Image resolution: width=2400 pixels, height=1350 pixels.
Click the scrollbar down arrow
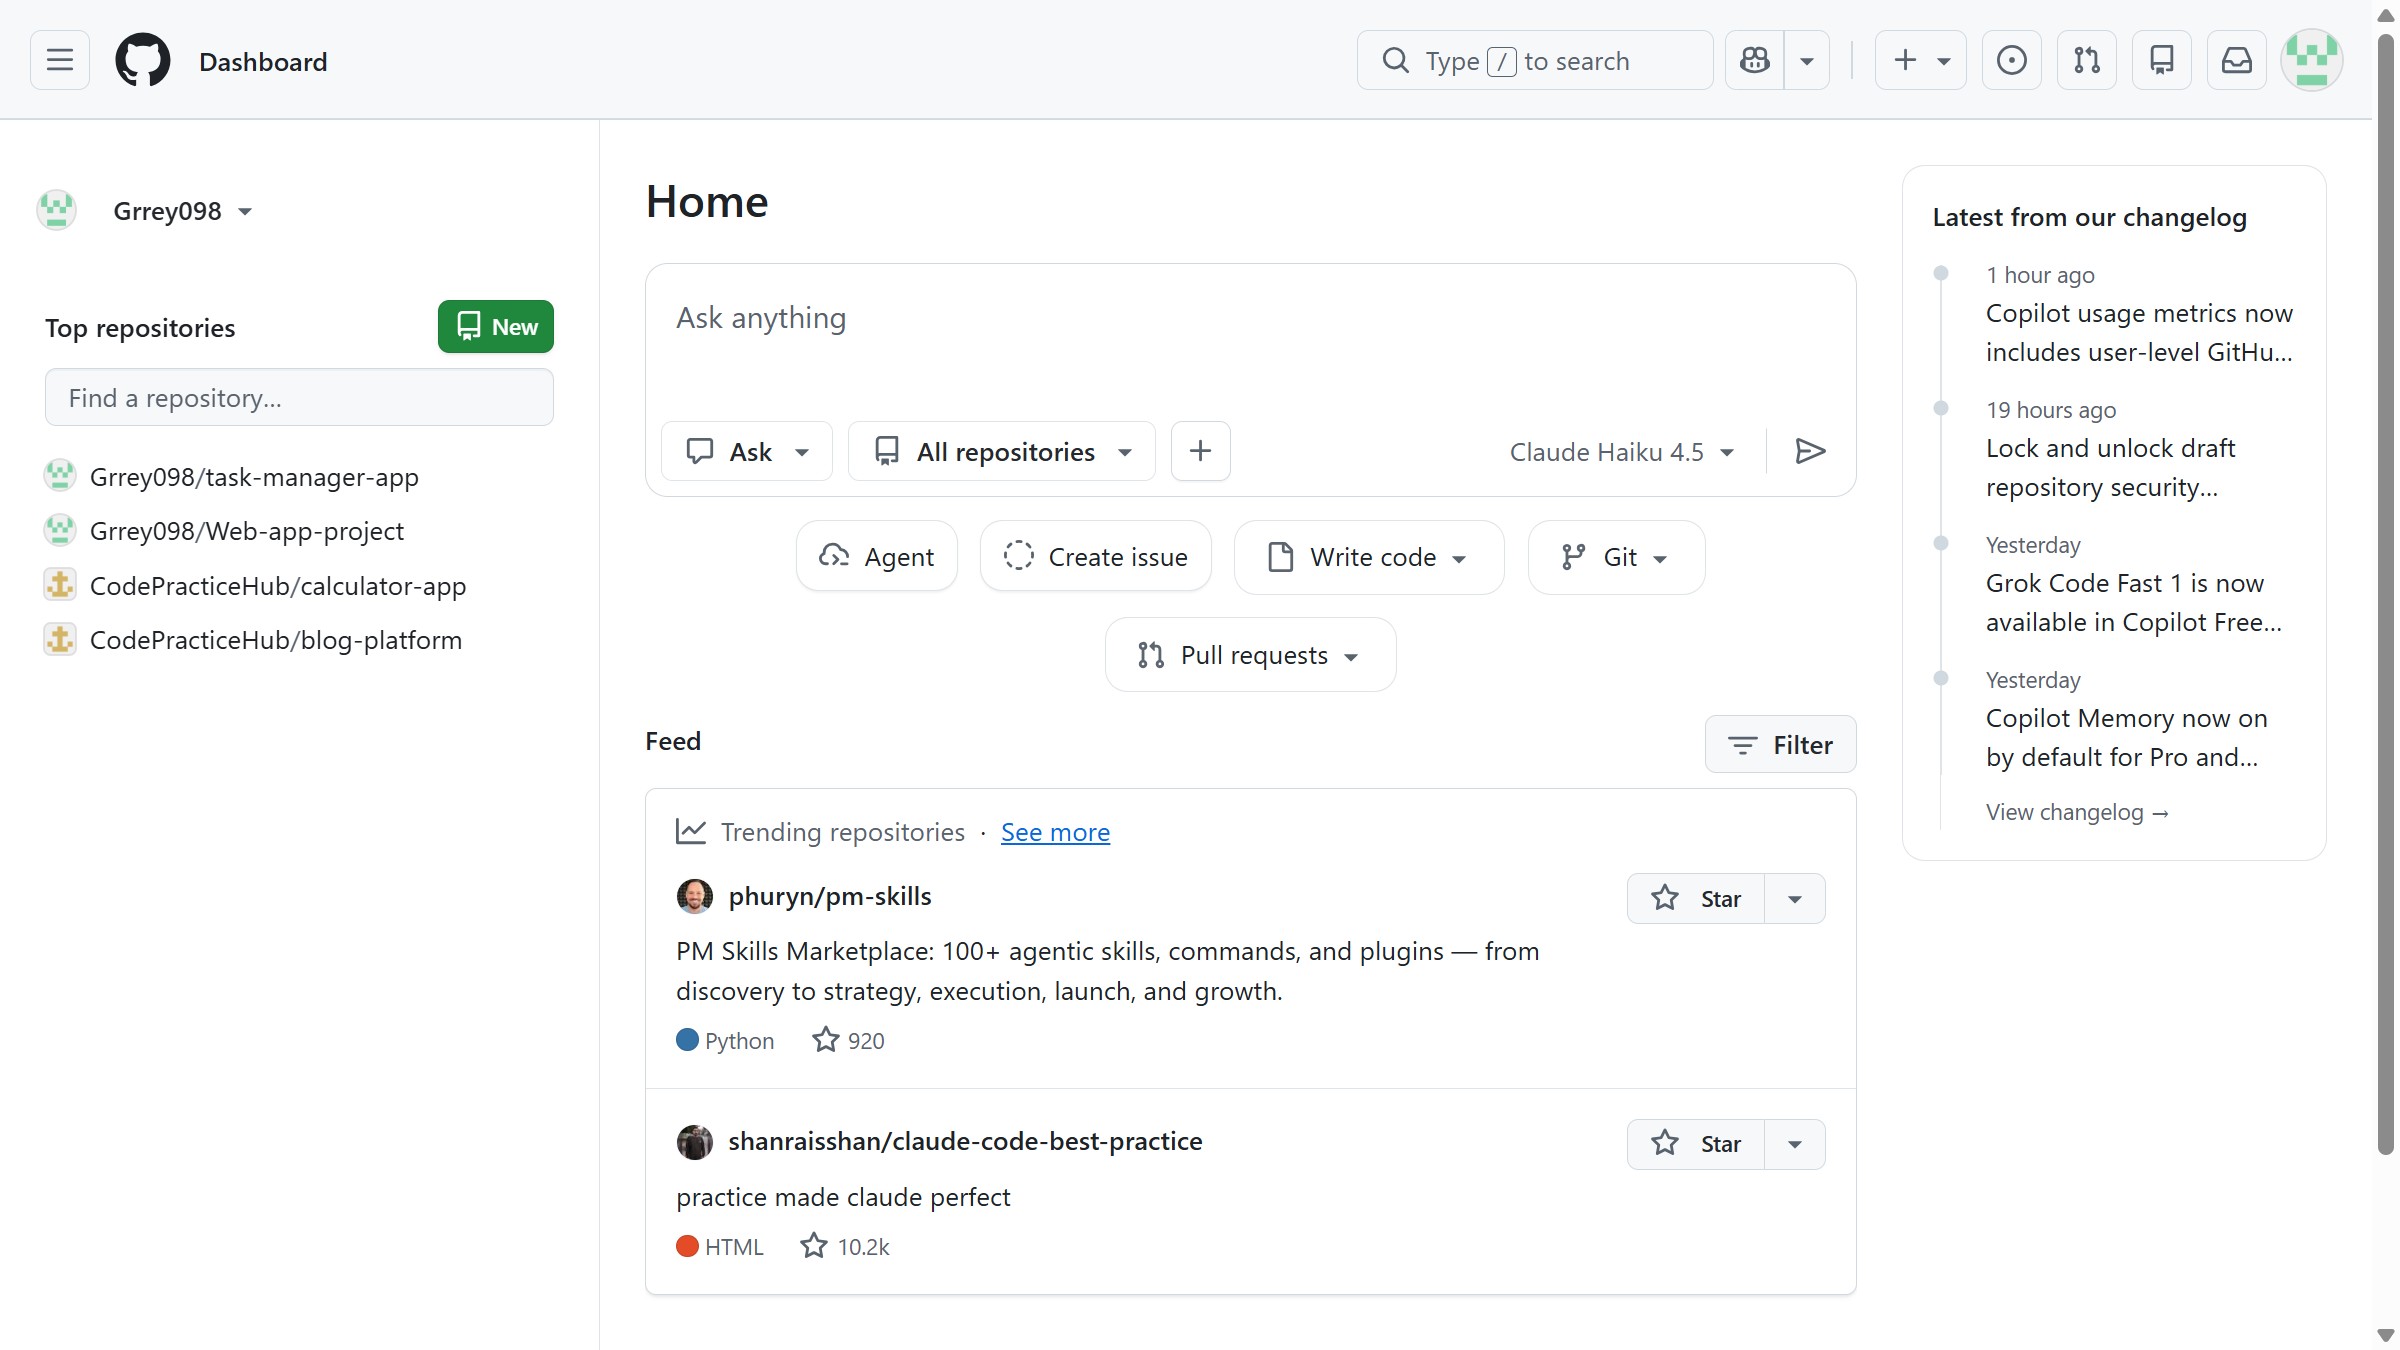coord(2386,1336)
